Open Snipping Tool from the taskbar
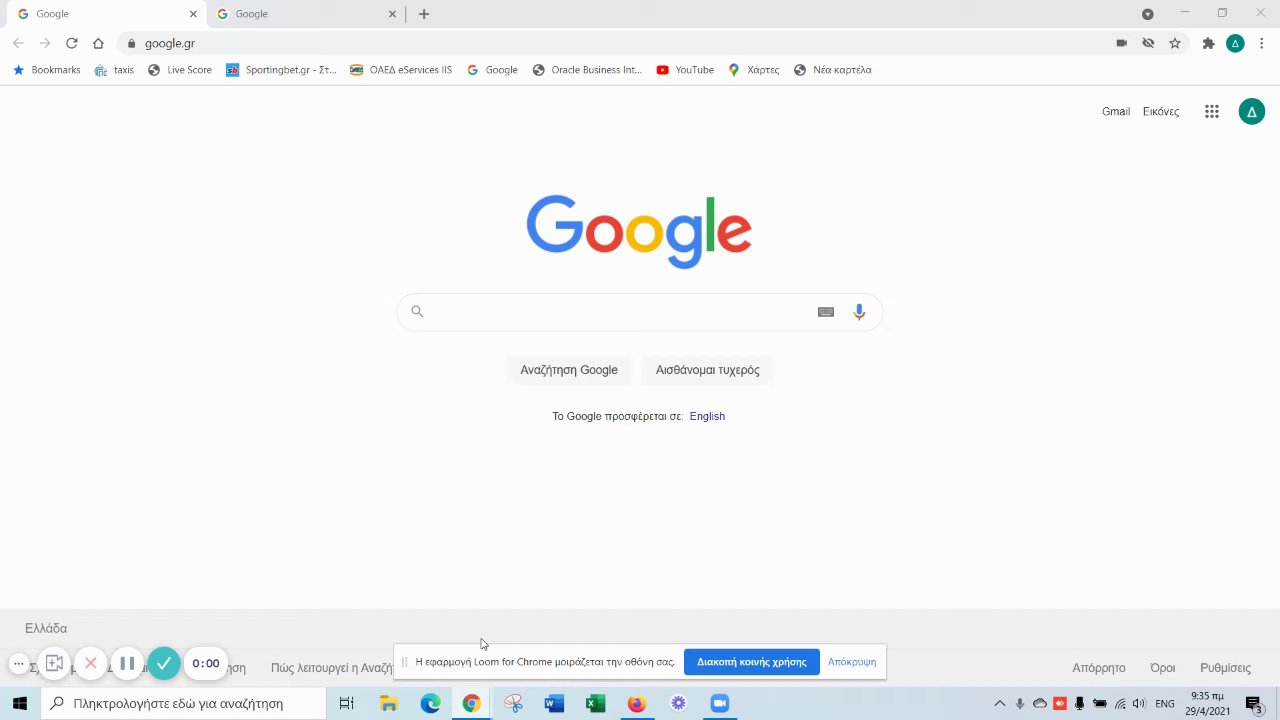This screenshot has height=720, width=1280. click(513, 704)
